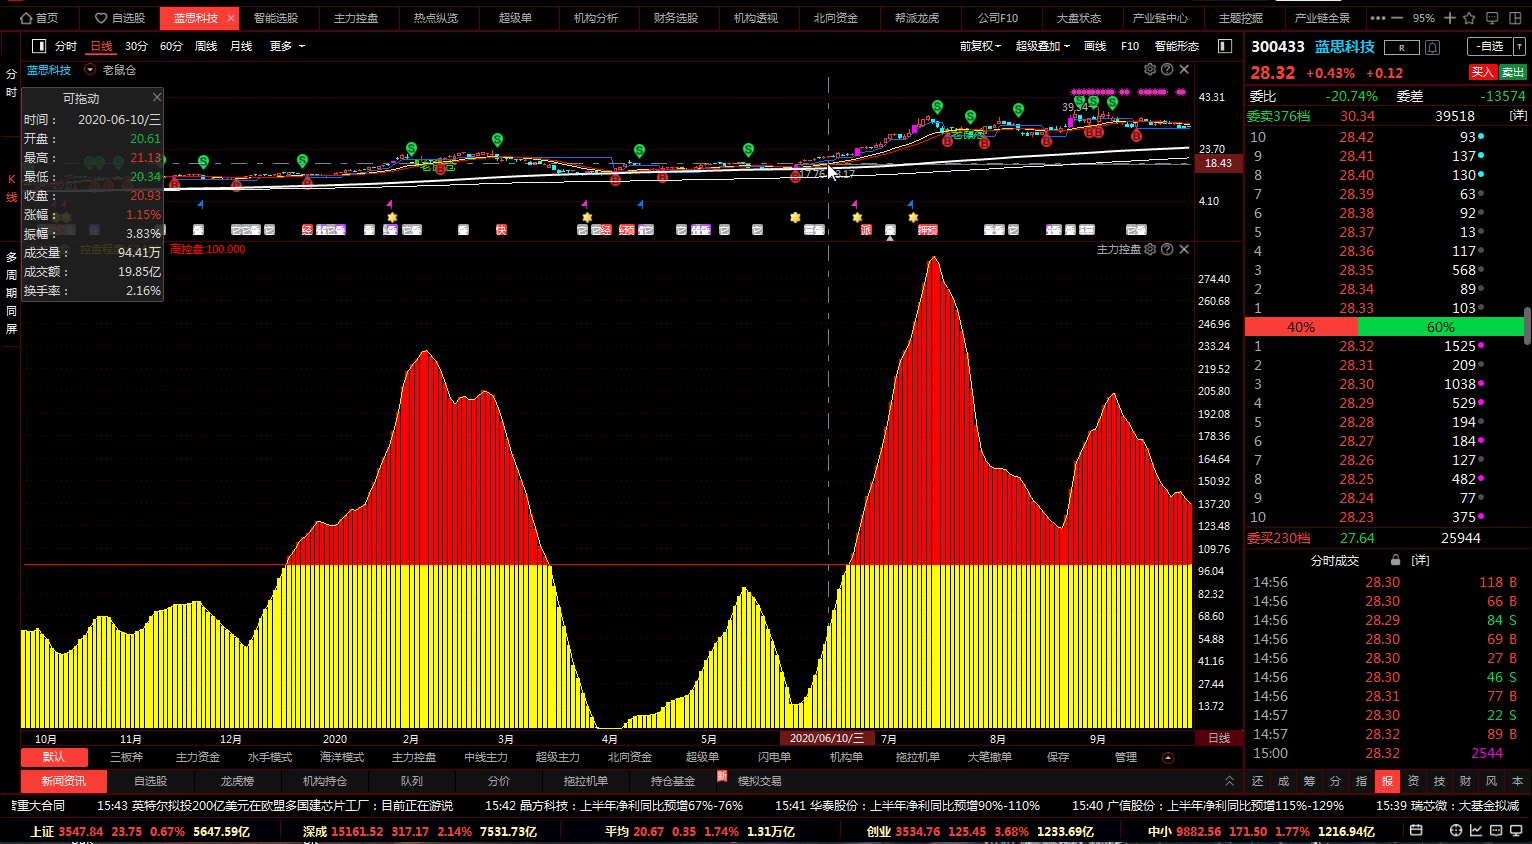This screenshot has height=844, width=1532.
Task: Click the home icon on 首页 tab
Action: pyautogui.click(x=26, y=18)
